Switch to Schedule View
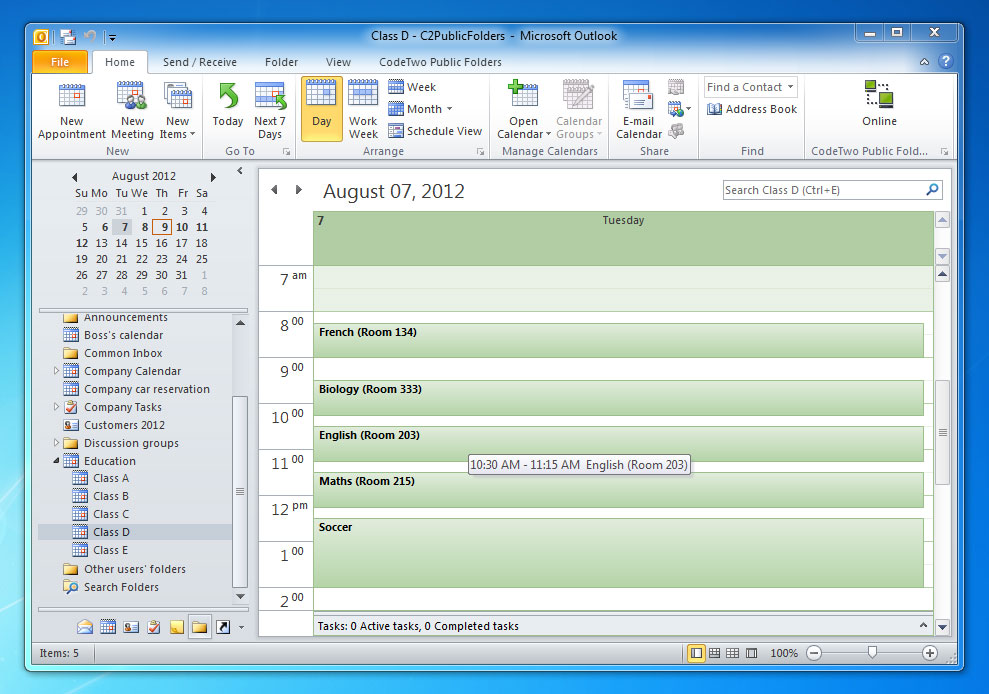 point(435,131)
